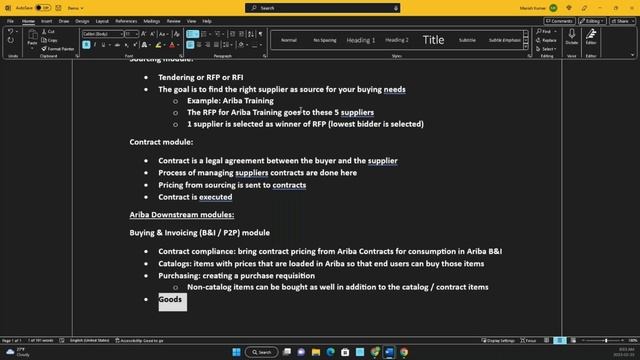This screenshot has width=640, height=360.
Task: Activate the Format Painter tool
Action: pyautogui.click(x=58, y=49)
